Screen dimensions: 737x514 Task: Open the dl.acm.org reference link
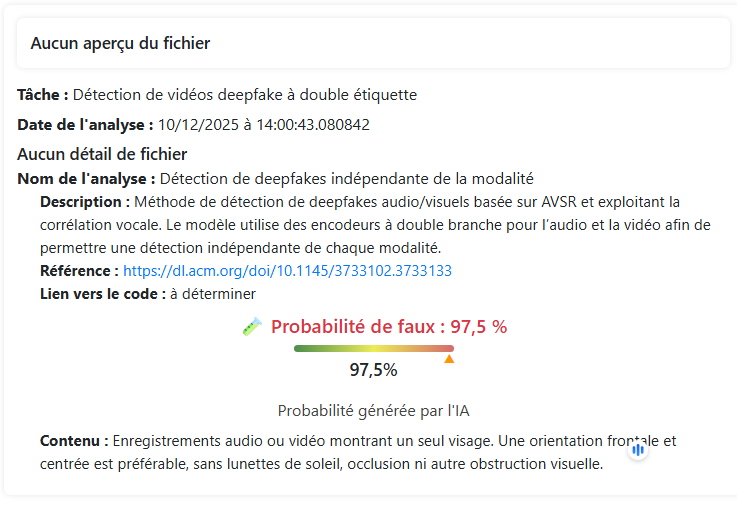(x=287, y=270)
